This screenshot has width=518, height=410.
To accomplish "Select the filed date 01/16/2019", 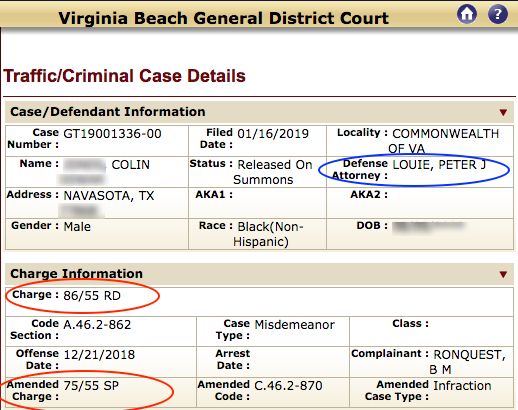I will click(x=273, y=134).
